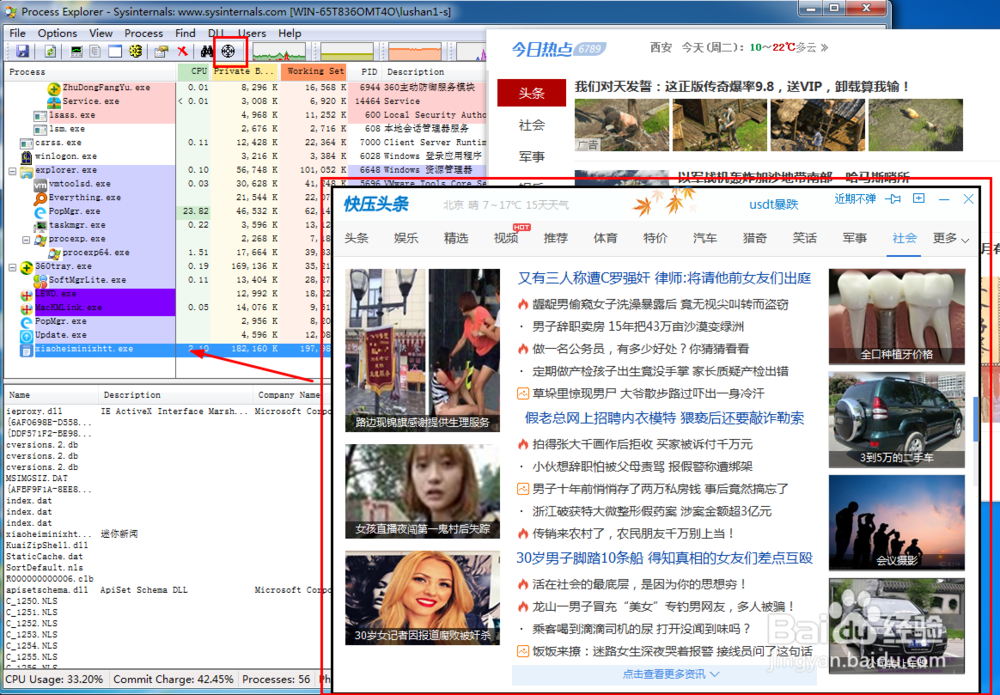
Task: Open the 更多 dropdown in news tabs
Action: point(947,239)
